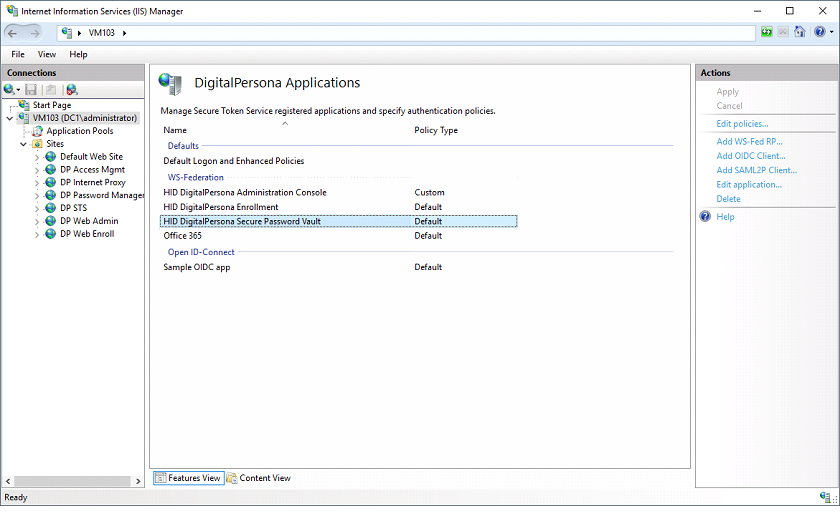Click the Home icon in the address bar
This screenshot has height=519, width=840.
(799, 33)
